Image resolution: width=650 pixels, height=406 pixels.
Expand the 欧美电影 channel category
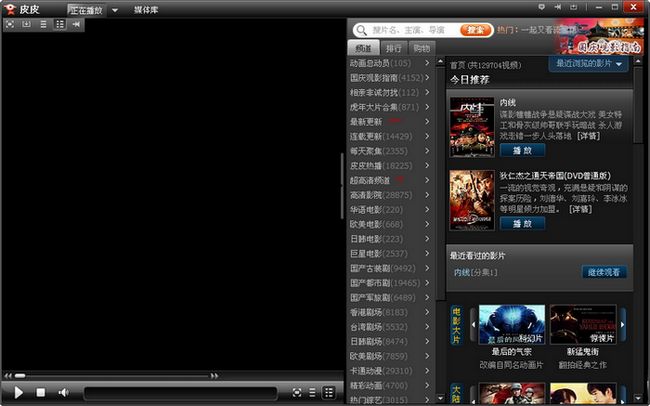tap(386, 224)
